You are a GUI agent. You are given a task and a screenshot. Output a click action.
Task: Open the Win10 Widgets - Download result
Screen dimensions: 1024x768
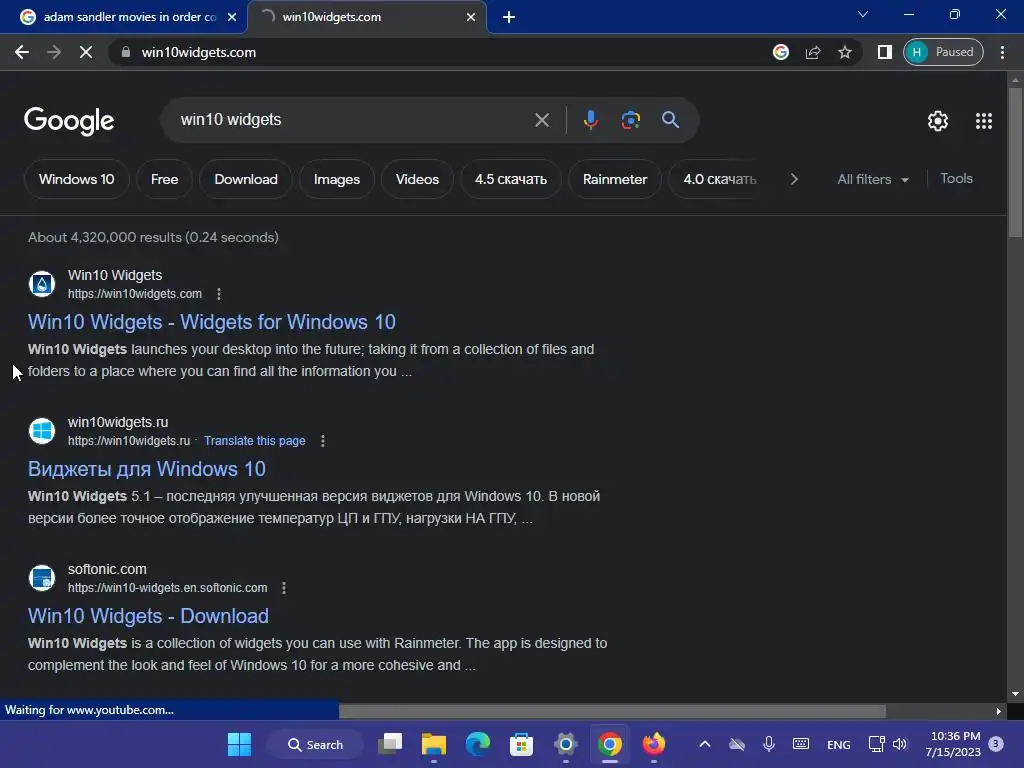point(148,616)
